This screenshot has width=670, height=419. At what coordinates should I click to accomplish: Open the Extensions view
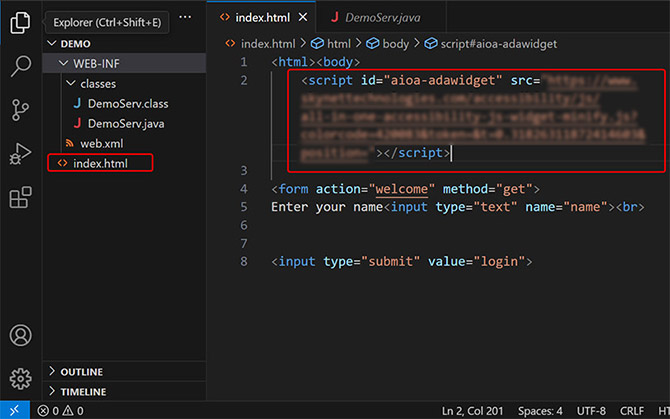coord(20,198)
